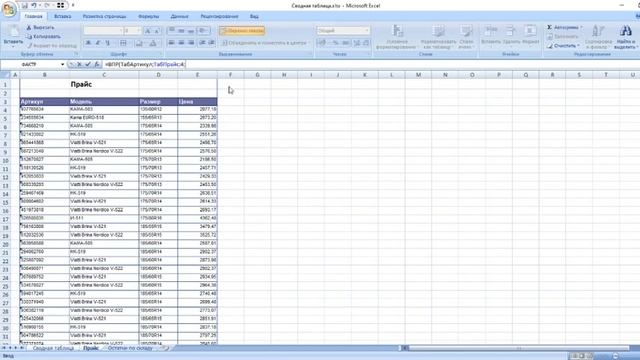This screenshot has width=640, height=360.
Task: Toggle Italic formatting
Action: pyautogui.click(x=98, y=43)
